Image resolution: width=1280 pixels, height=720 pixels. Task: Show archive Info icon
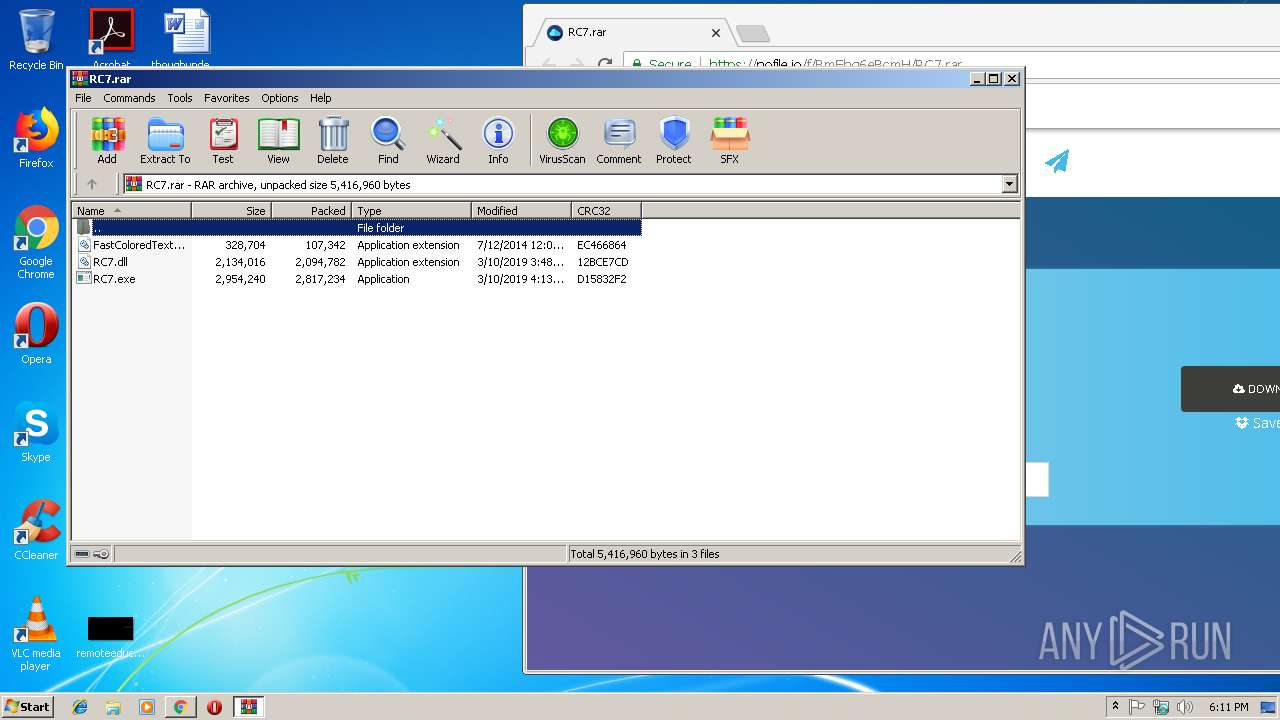(x=498, y=140)
